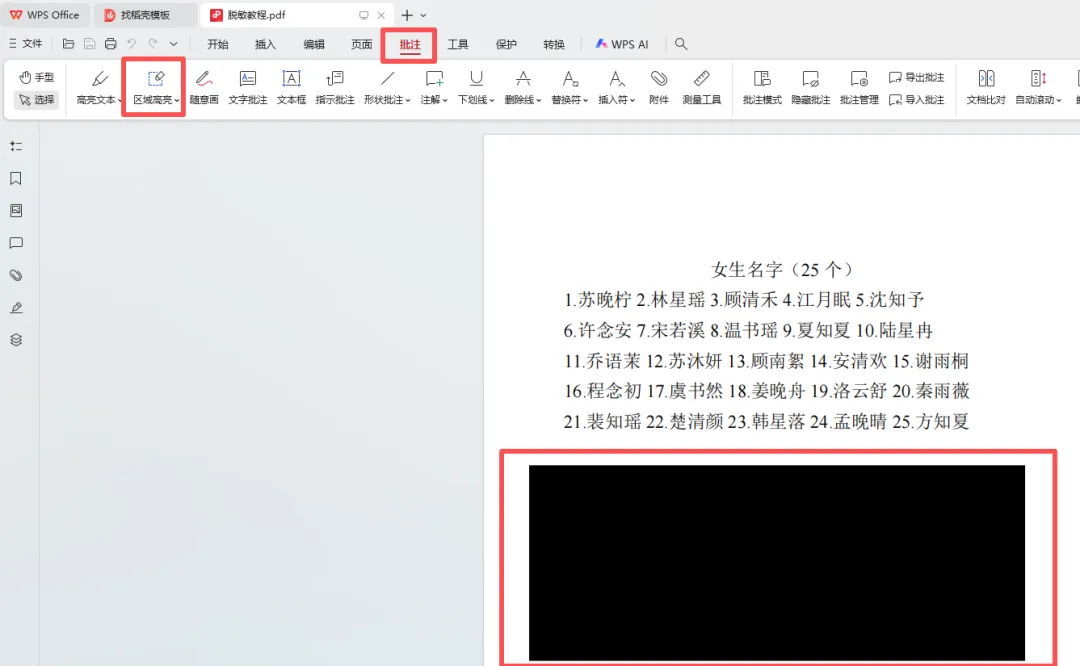Choose the Highlight Text (高亮文本) tool
Screen dimensions: 1080x666
click(x=96, y=87)
